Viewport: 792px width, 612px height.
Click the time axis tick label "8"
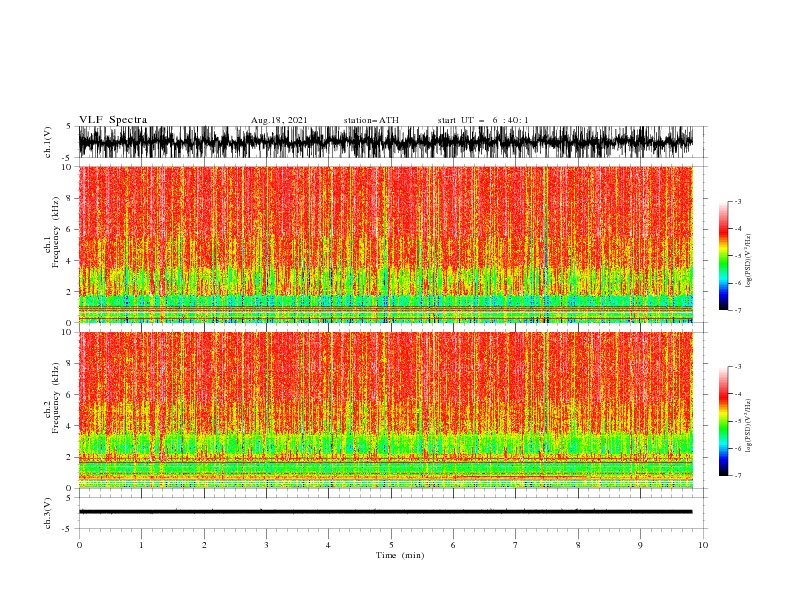[x=578, y=545]
